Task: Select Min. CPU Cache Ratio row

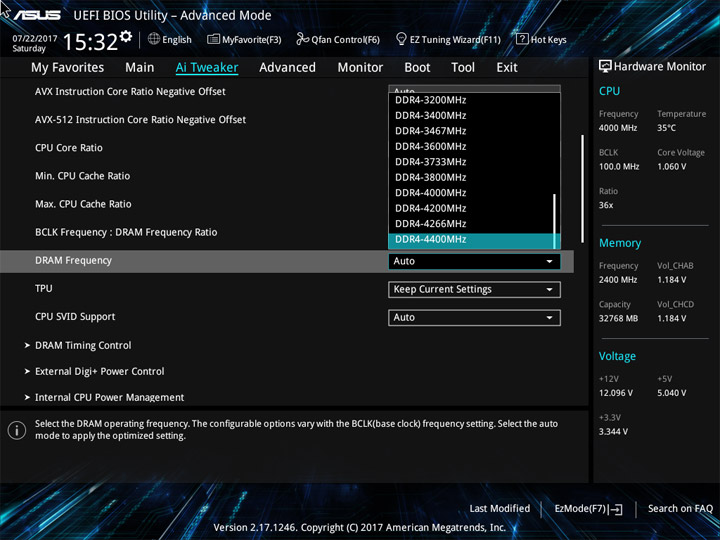Action: 83,176
